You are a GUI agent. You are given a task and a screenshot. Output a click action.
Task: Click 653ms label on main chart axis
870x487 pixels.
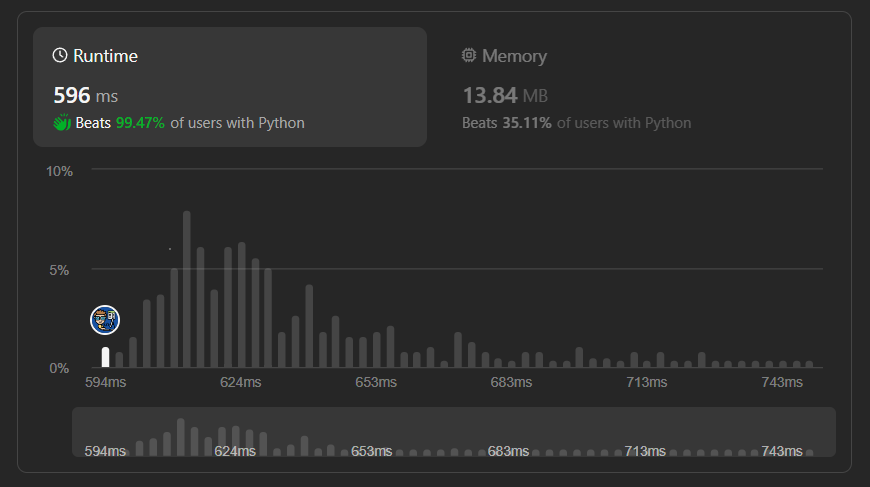pyautogui.click(x=376, y=383)
